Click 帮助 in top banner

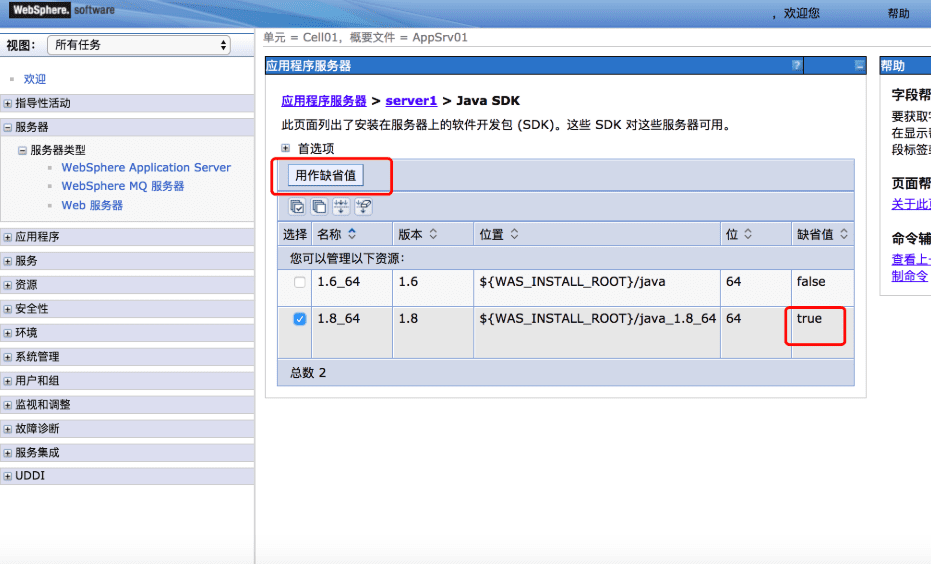(898, 13)
